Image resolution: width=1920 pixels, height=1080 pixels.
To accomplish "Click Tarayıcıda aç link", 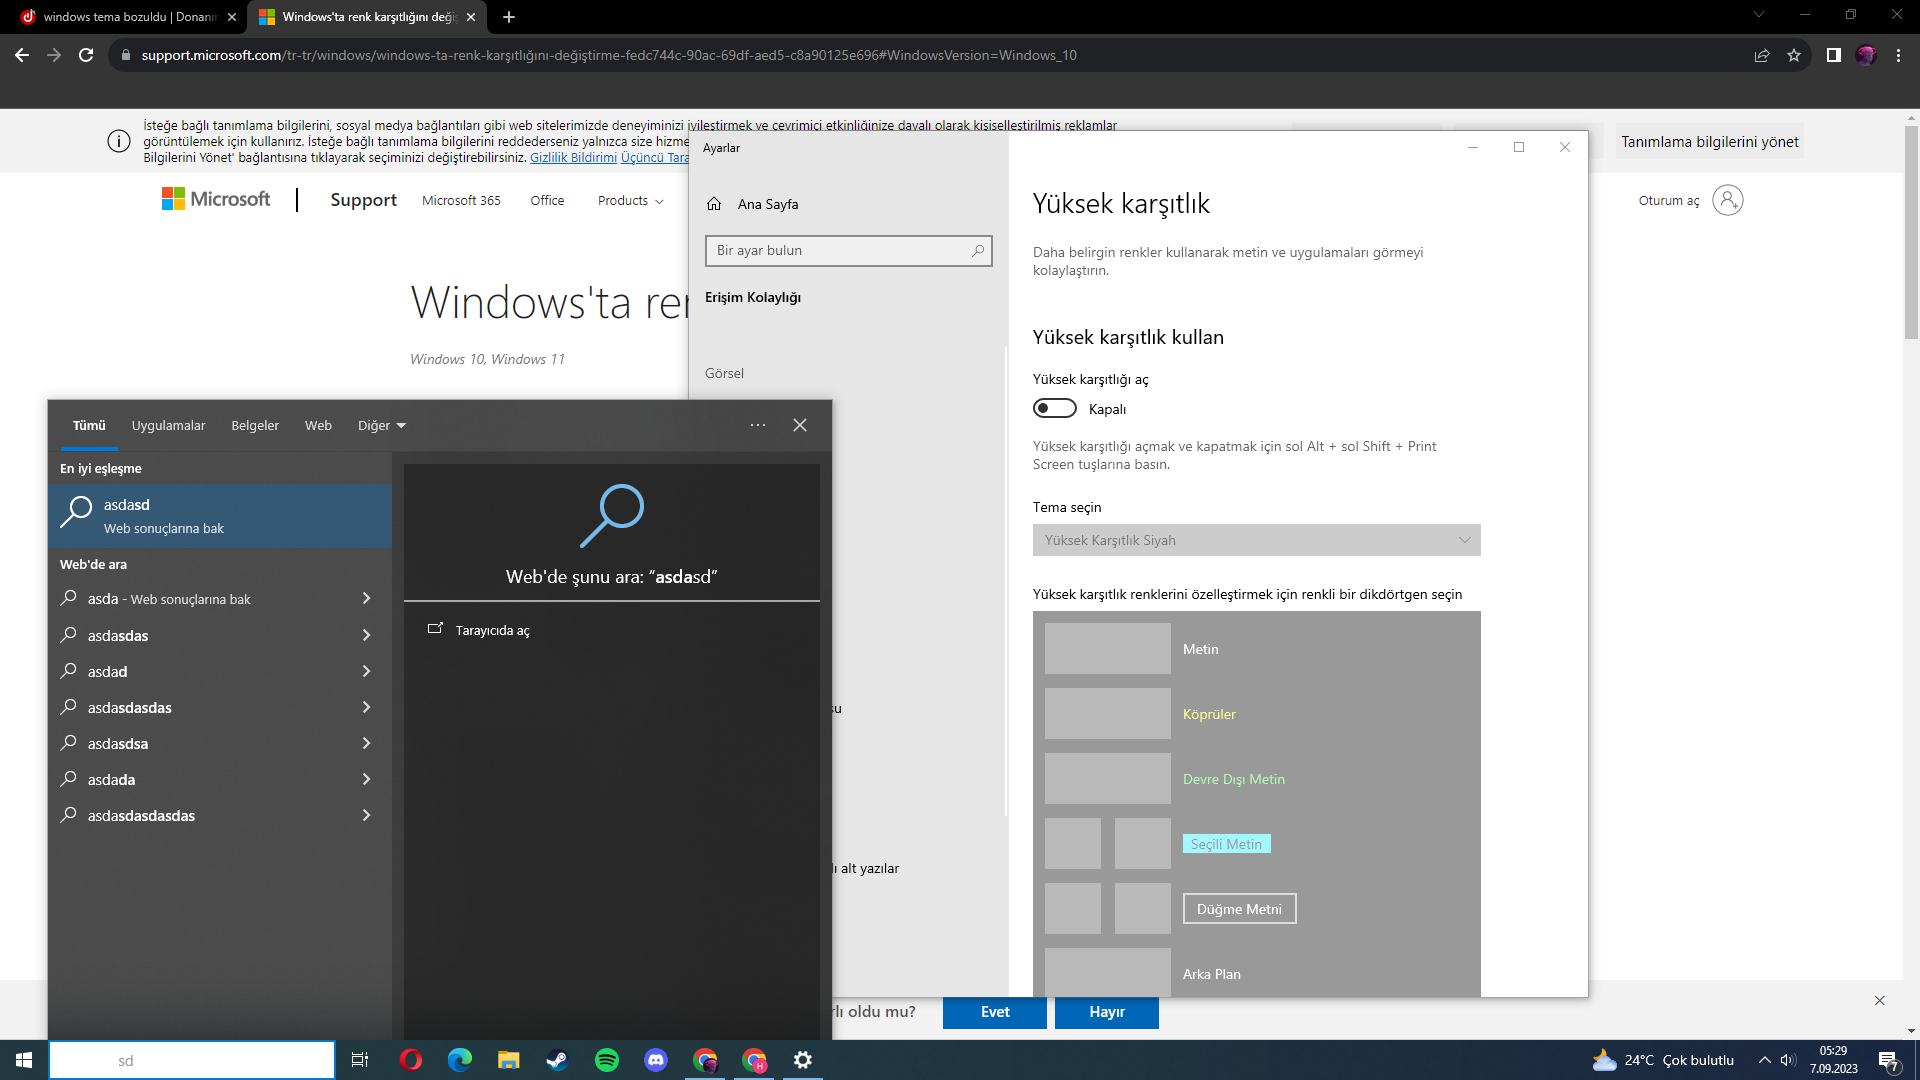I will (x=492, y=630).
